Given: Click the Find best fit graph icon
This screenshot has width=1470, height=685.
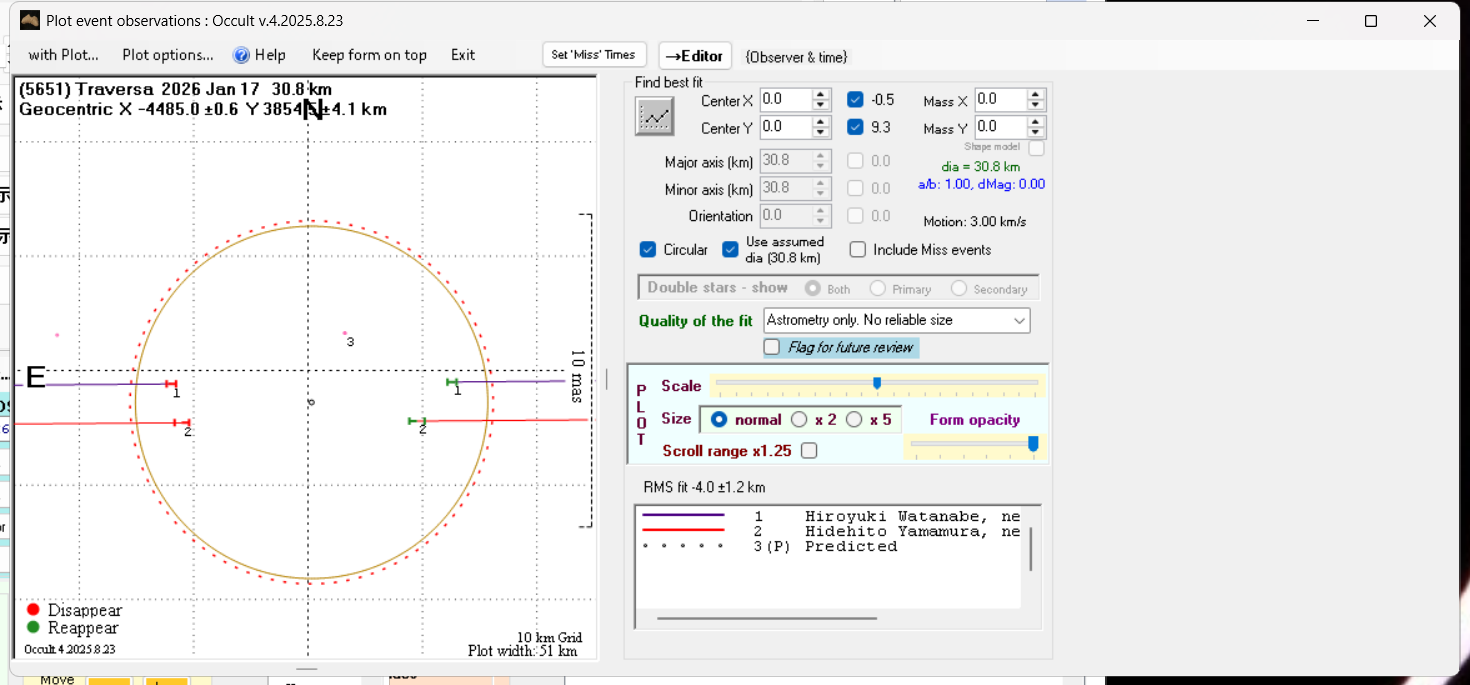Looking at the screenshot, I should 654,117.
